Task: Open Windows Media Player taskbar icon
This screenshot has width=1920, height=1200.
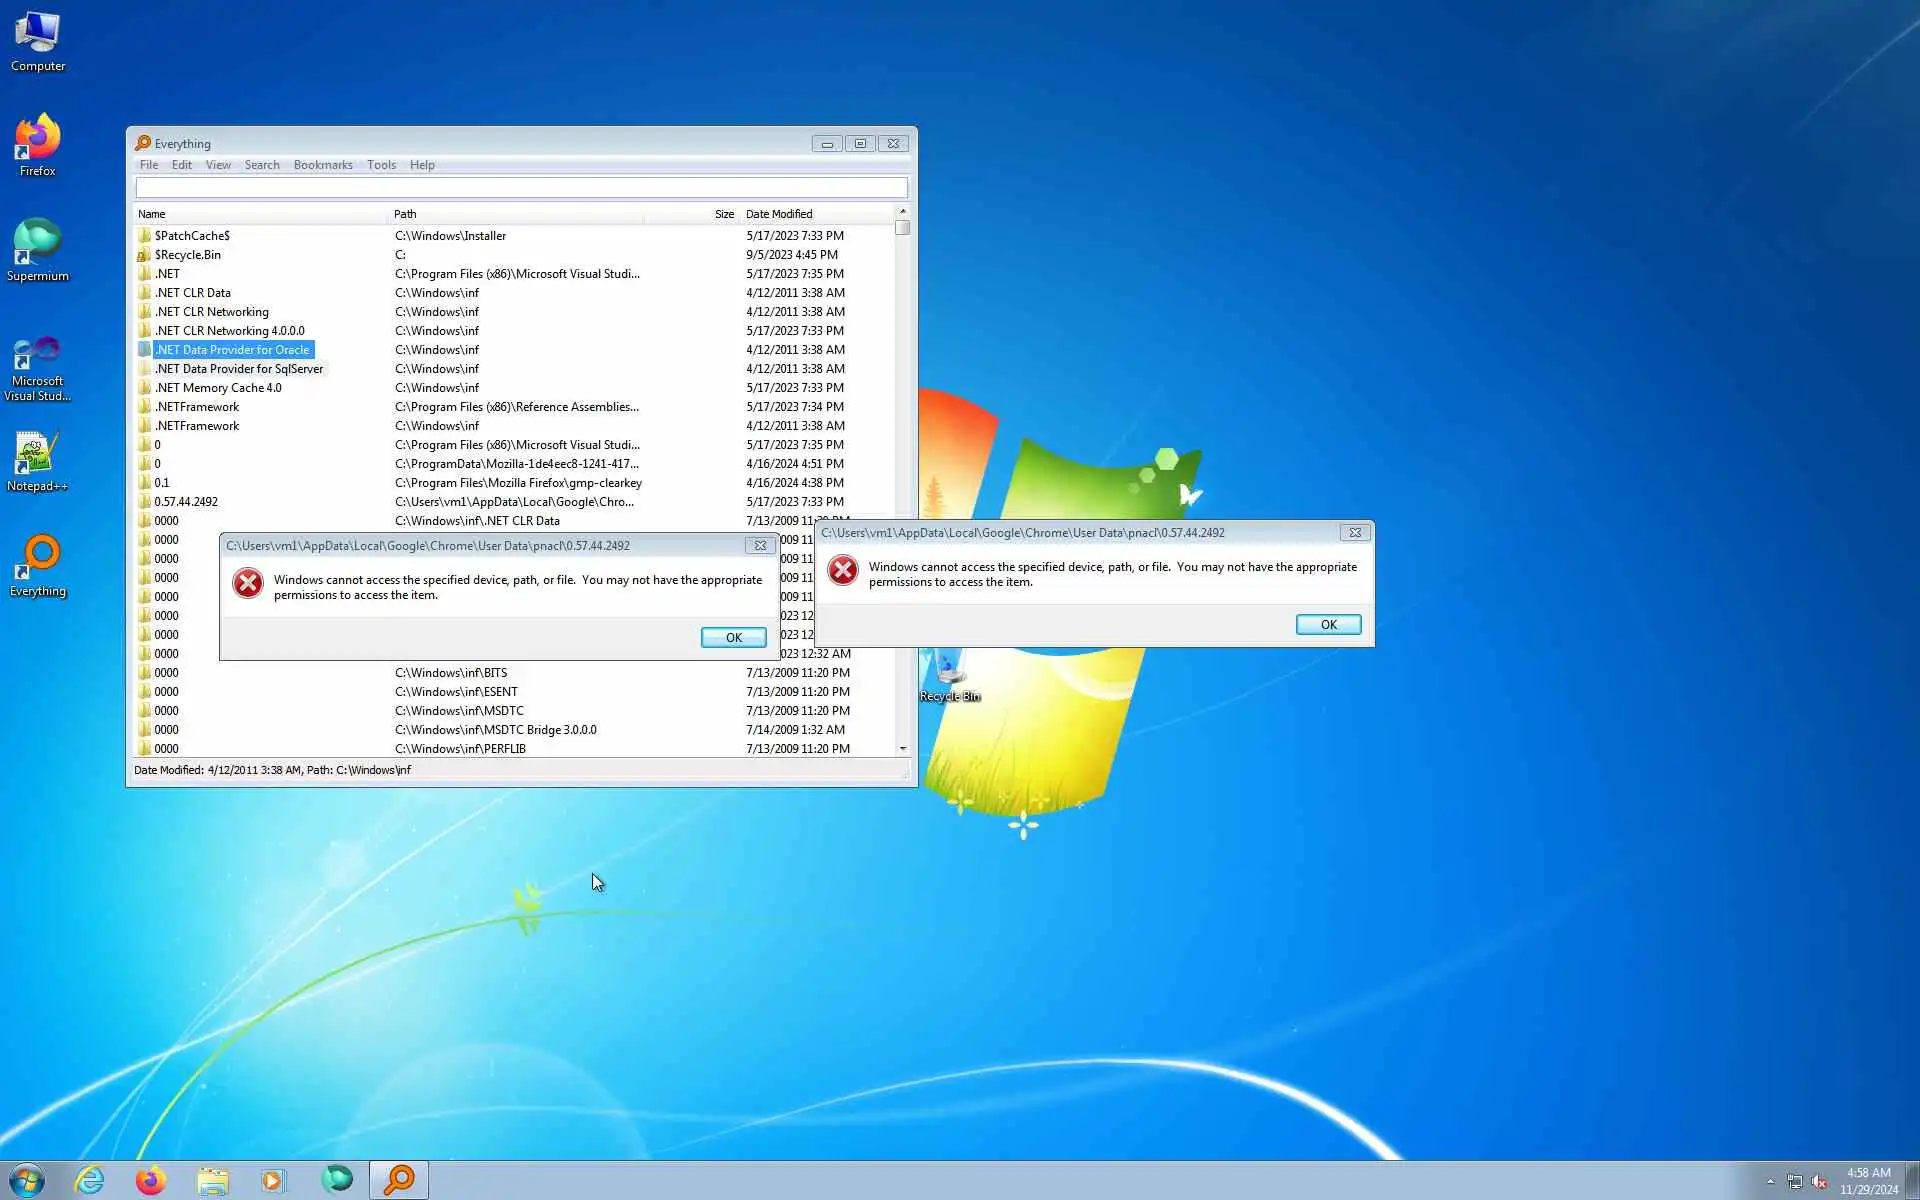Action: click(273, 1180)
